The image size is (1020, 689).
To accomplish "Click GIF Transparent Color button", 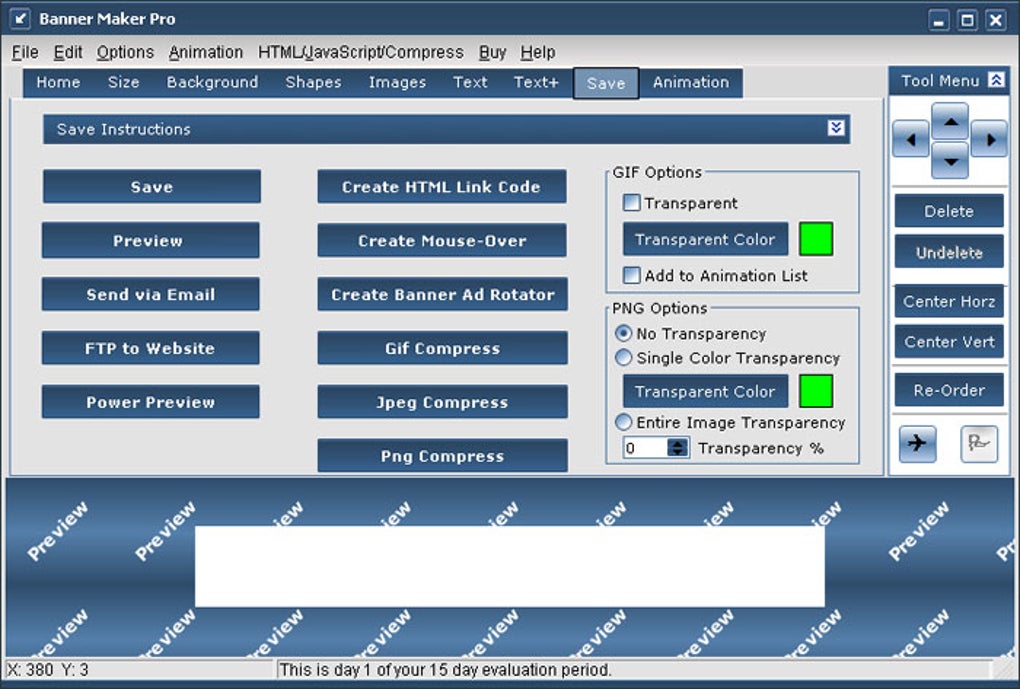I will (x=705, y=239).
